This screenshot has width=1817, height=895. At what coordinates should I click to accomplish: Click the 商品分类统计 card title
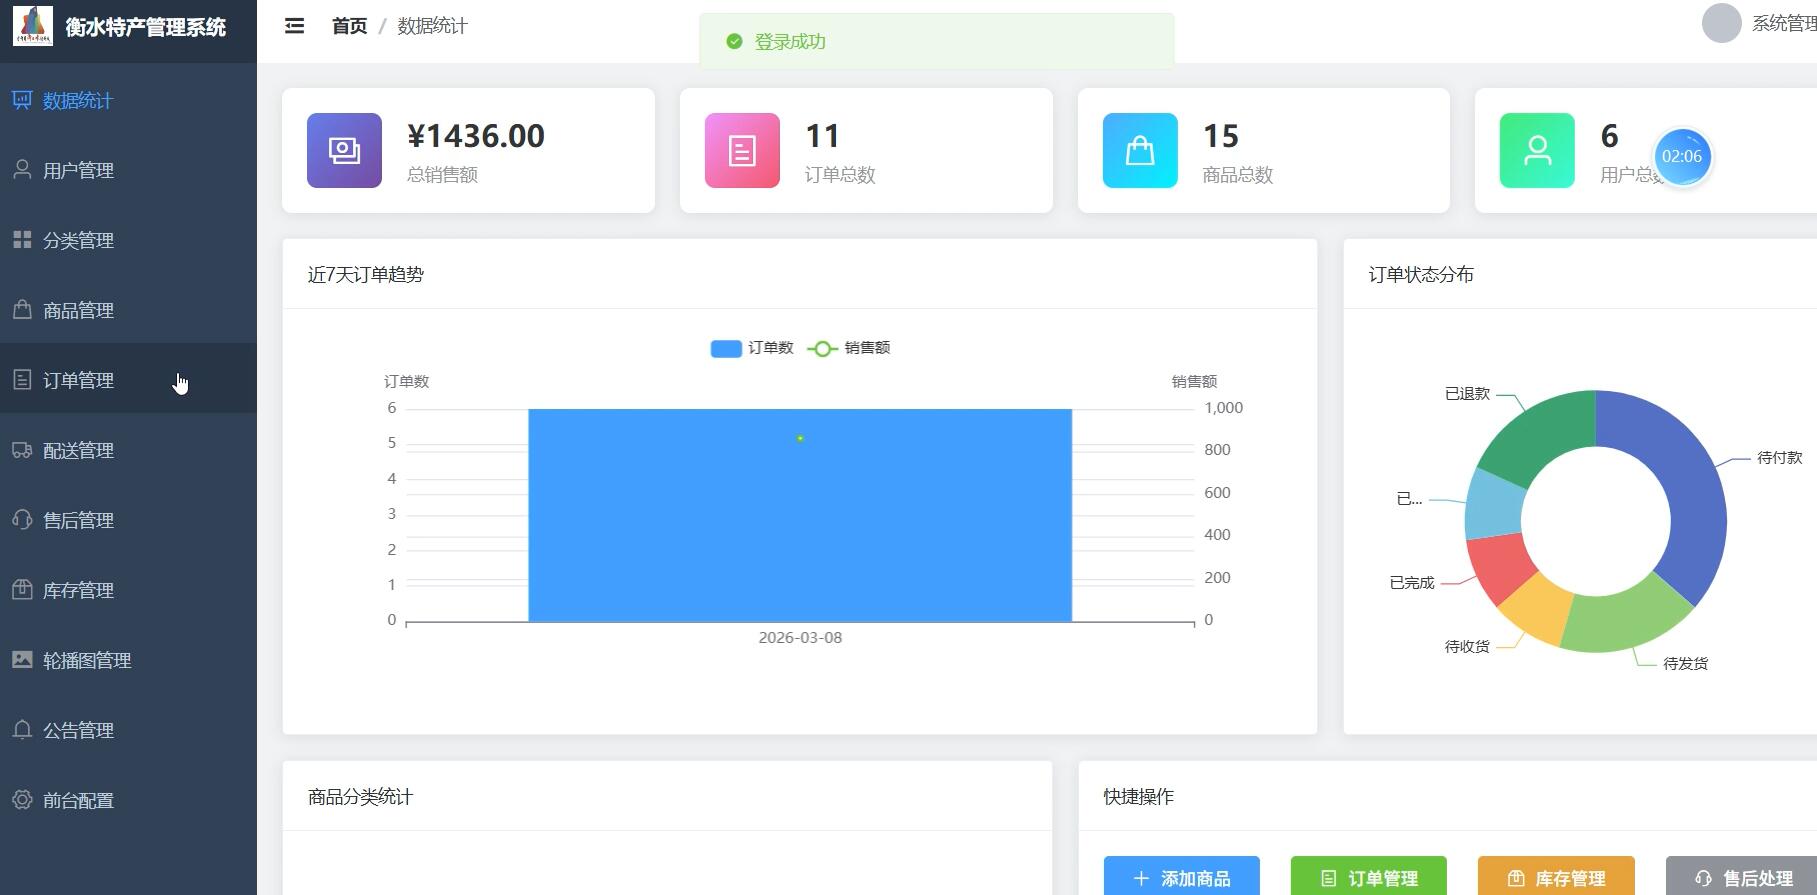pyautogui.click(x=360, y=797)
